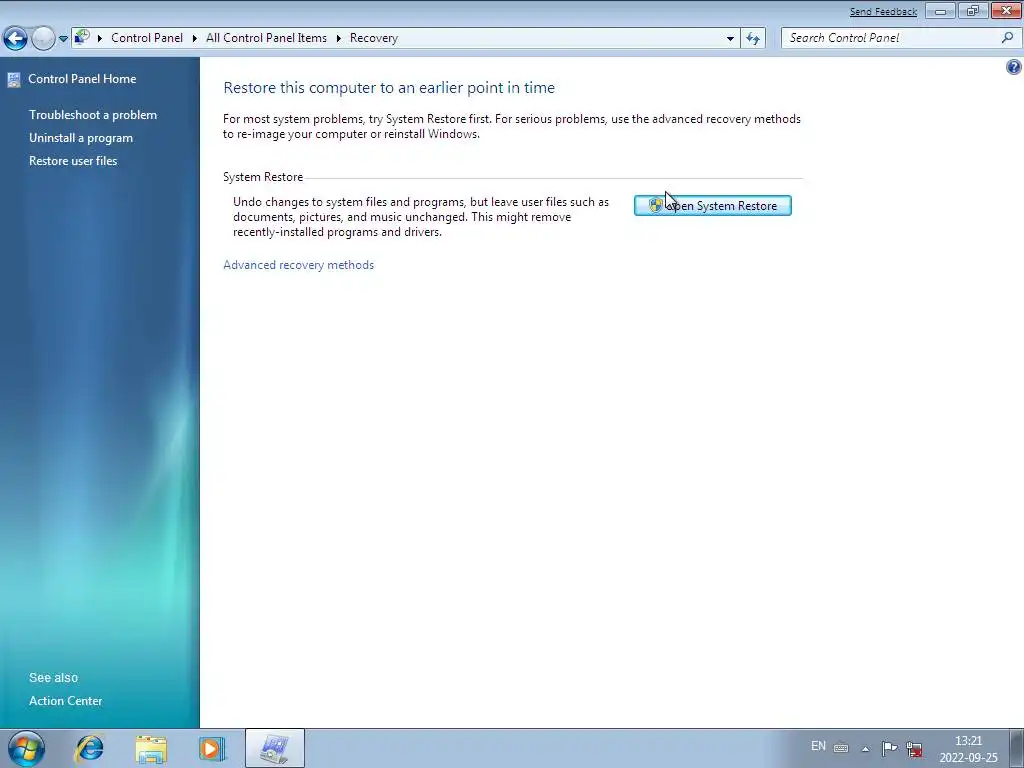Screen dimensions: 1024x768
Task: Restore down the Recovery window
Action: pos(973,11)
